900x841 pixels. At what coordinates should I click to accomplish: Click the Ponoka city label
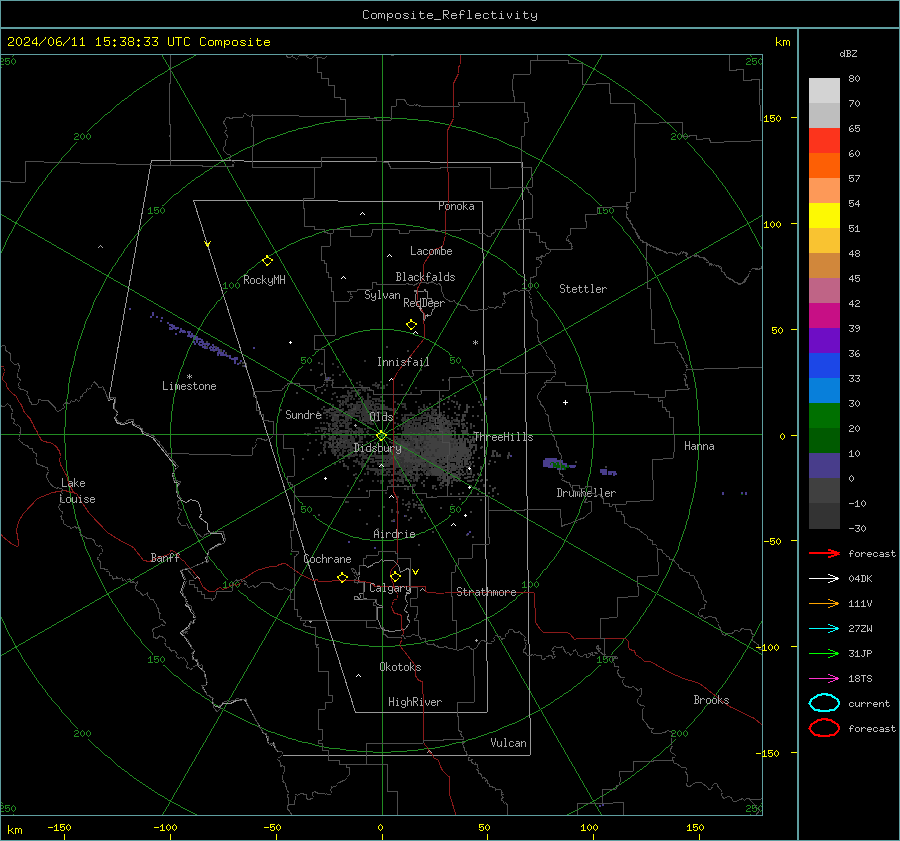tap(456, 206)
